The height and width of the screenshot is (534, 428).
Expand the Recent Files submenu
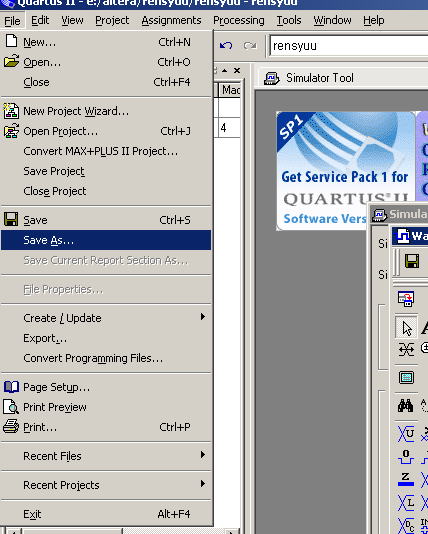pos(106,456)
